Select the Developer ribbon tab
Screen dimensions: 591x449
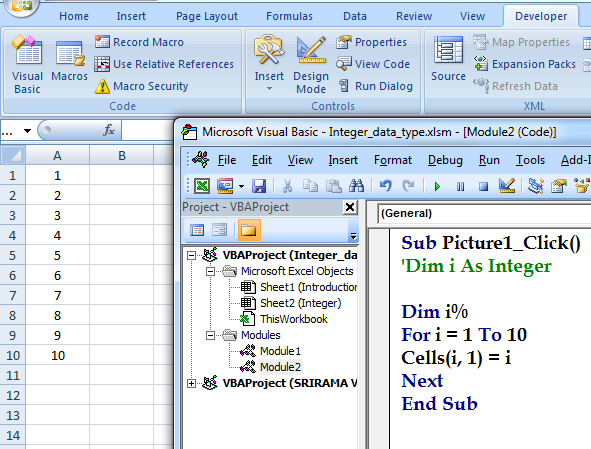541,16
